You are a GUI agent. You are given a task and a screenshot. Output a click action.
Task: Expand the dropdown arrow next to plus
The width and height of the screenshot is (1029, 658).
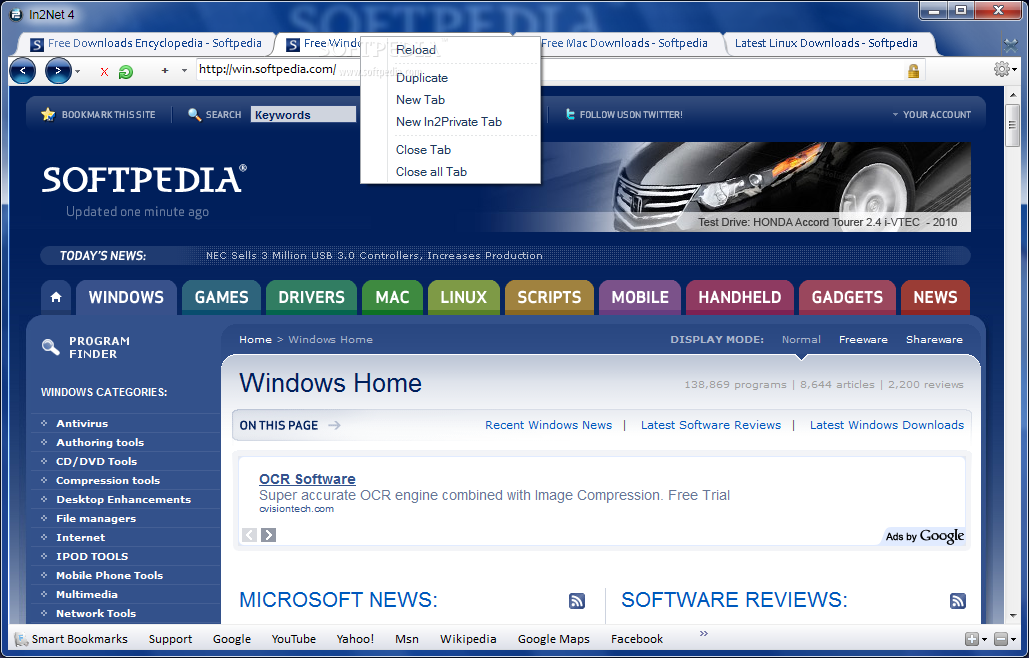point(184,70)
